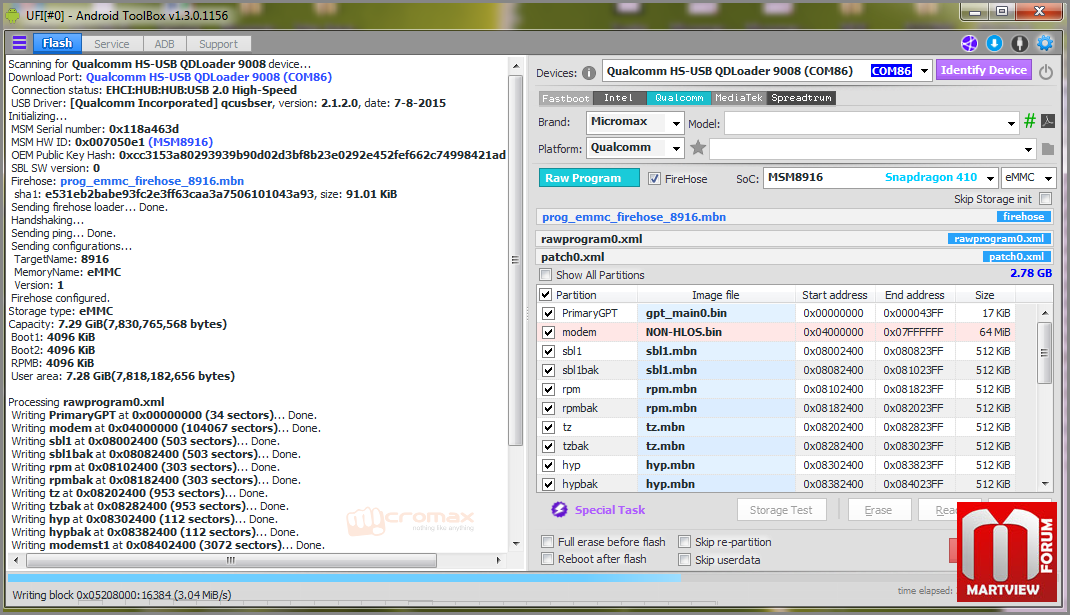
Task: Click the PDF document icon beside Model
Action: (x=1048, y=121)
